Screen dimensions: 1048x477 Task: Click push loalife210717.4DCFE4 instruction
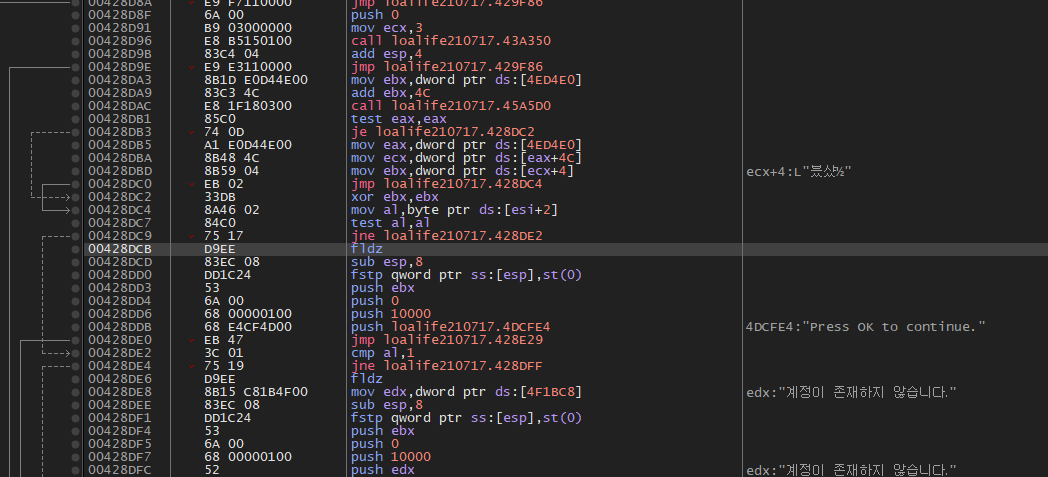(450, 327)
